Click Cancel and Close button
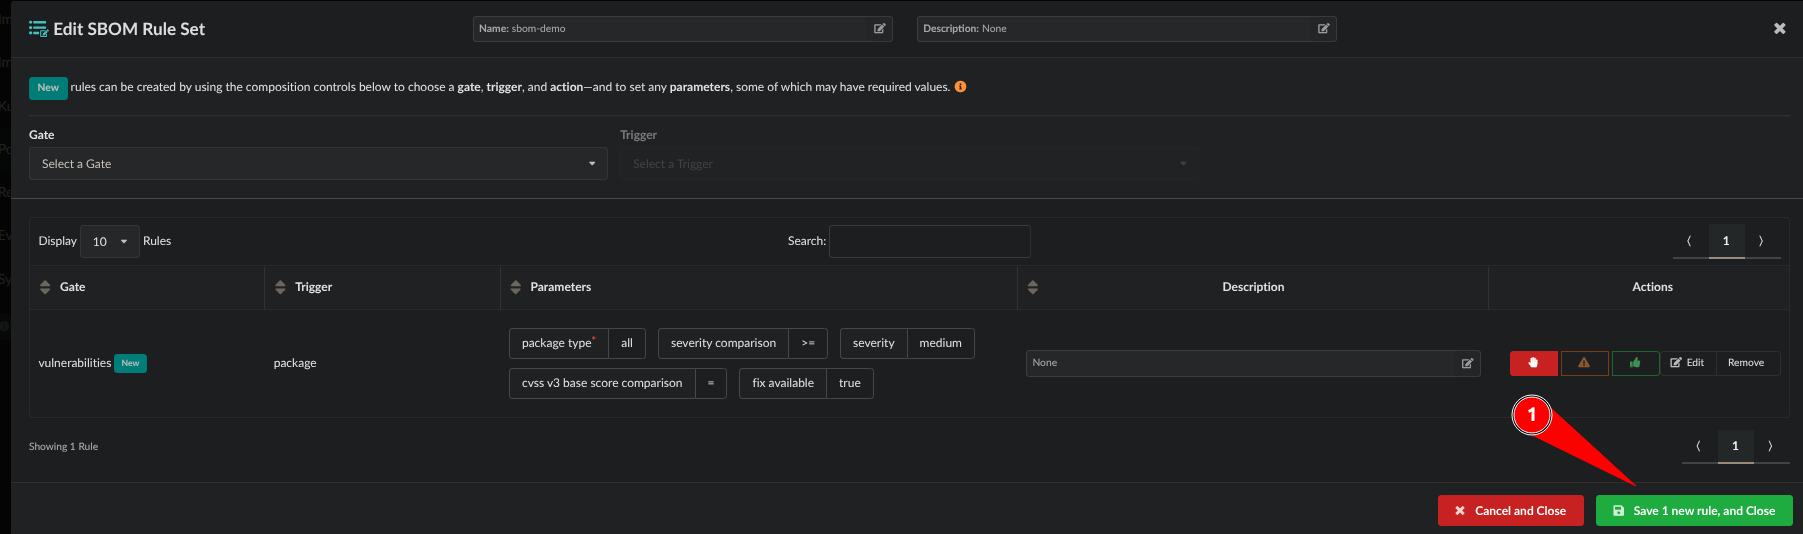 tap(1510, 511)
